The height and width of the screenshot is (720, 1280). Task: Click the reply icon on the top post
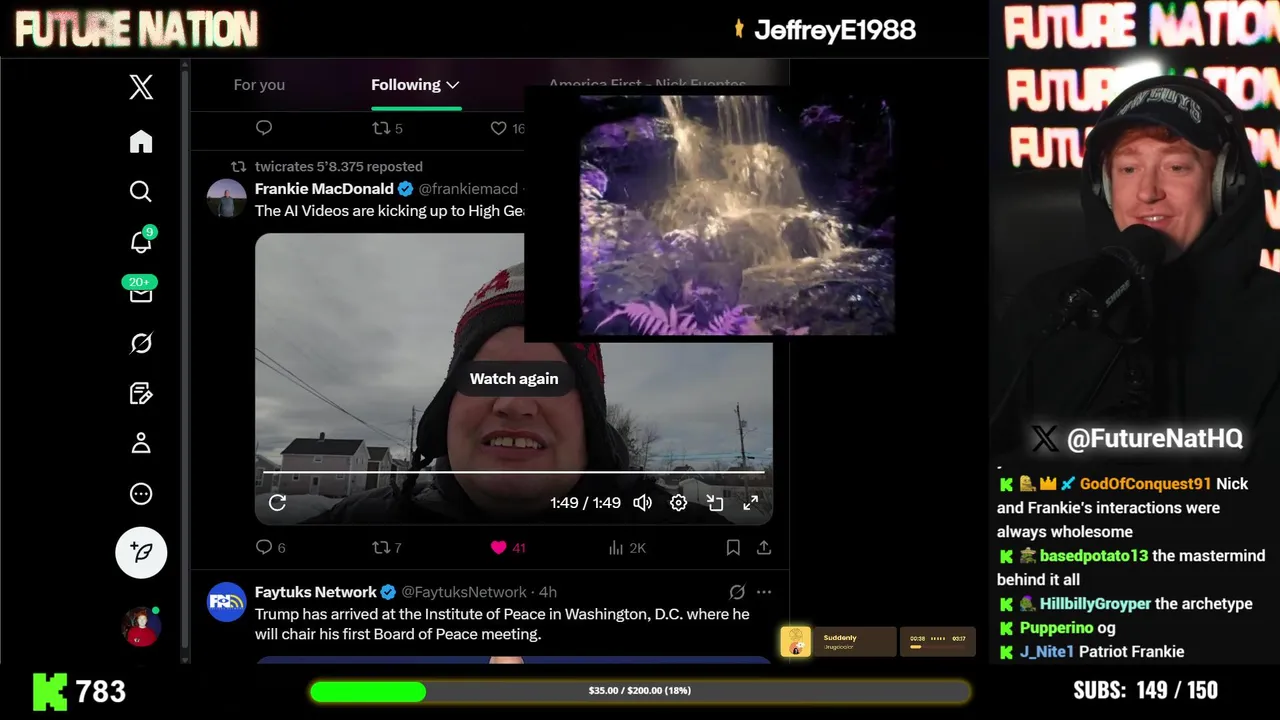[264, 128]
